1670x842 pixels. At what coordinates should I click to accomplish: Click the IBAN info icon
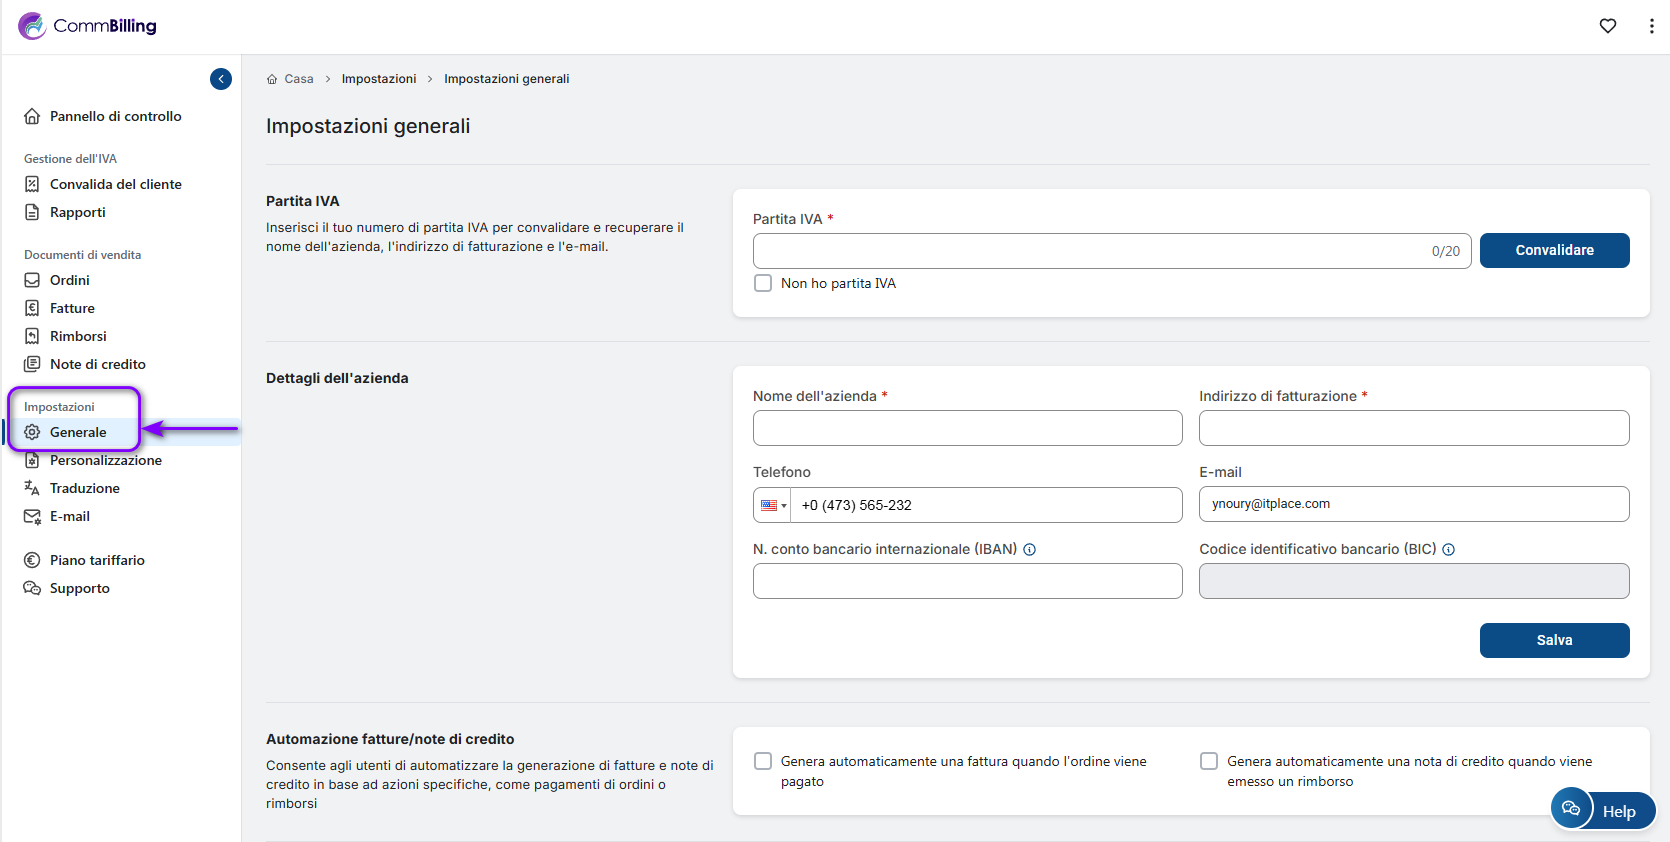pos(1029,549)
